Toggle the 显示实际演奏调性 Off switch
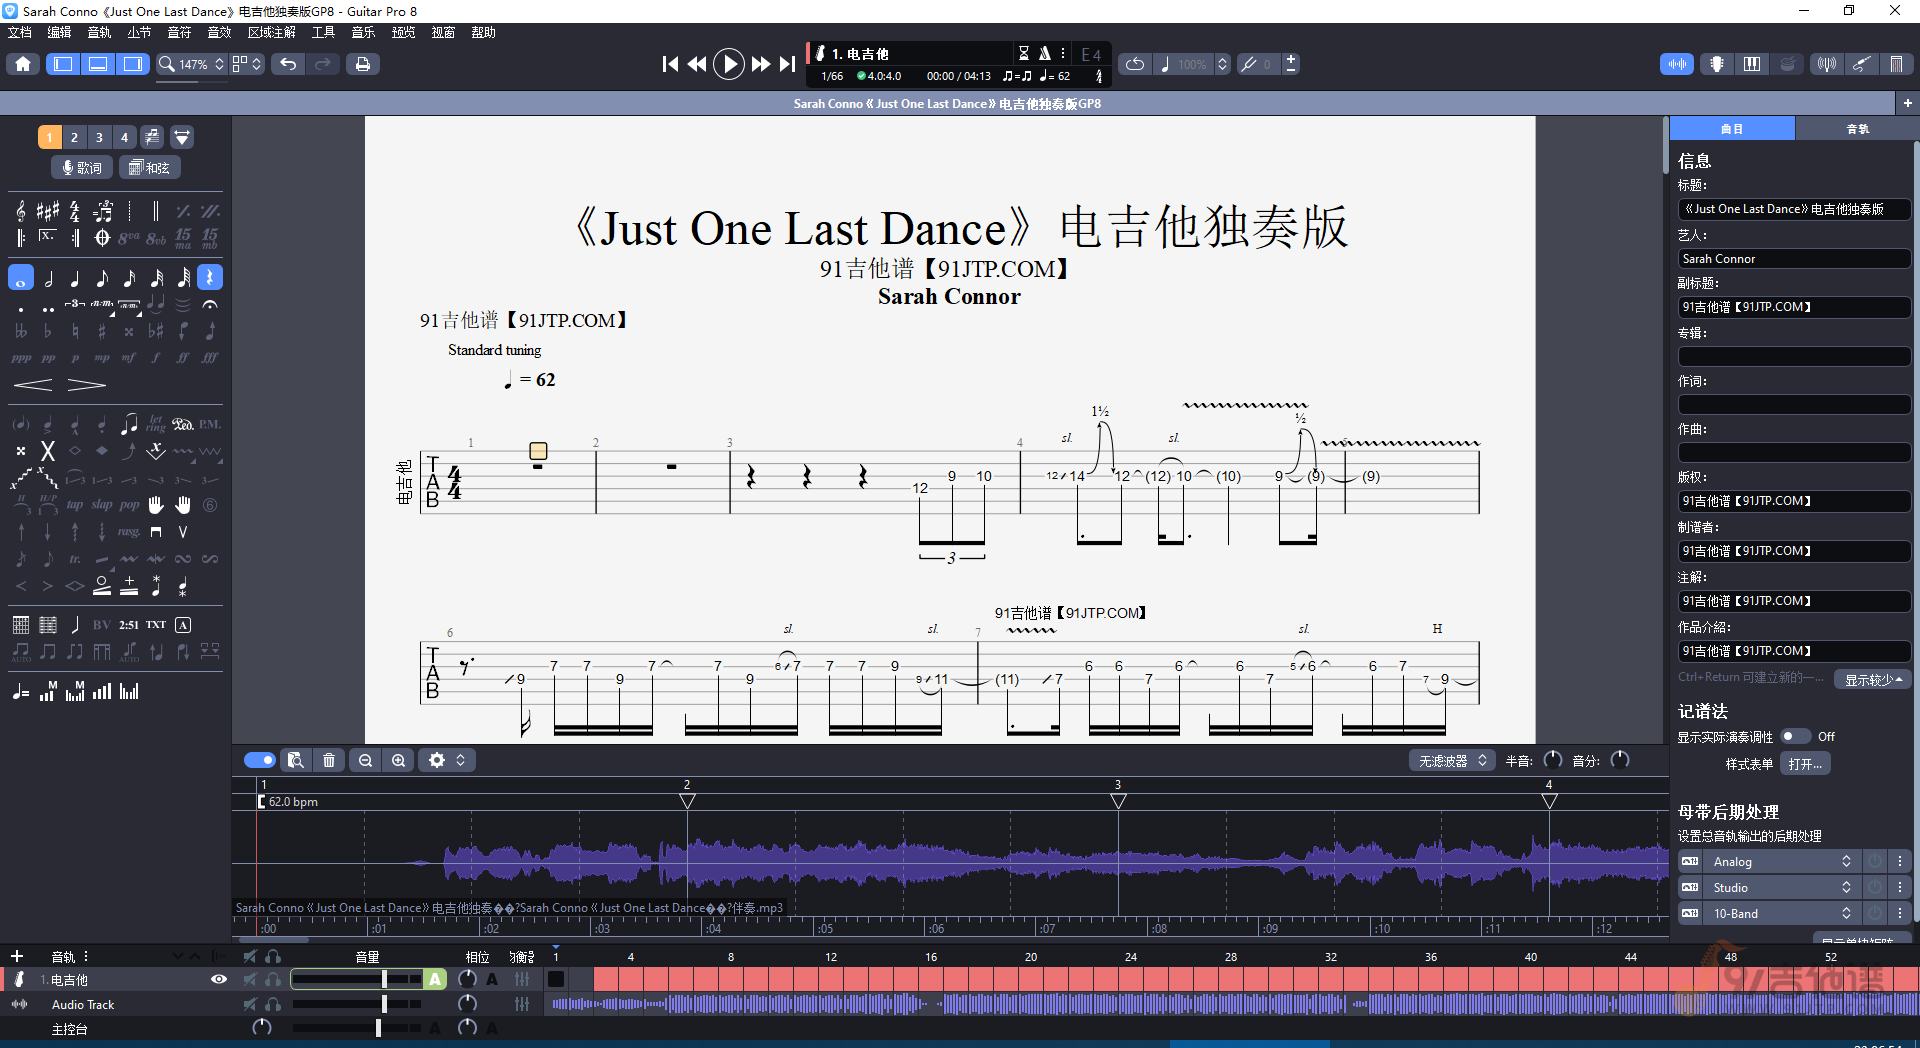The image size is (1920, 1048). pos(1796,737)
